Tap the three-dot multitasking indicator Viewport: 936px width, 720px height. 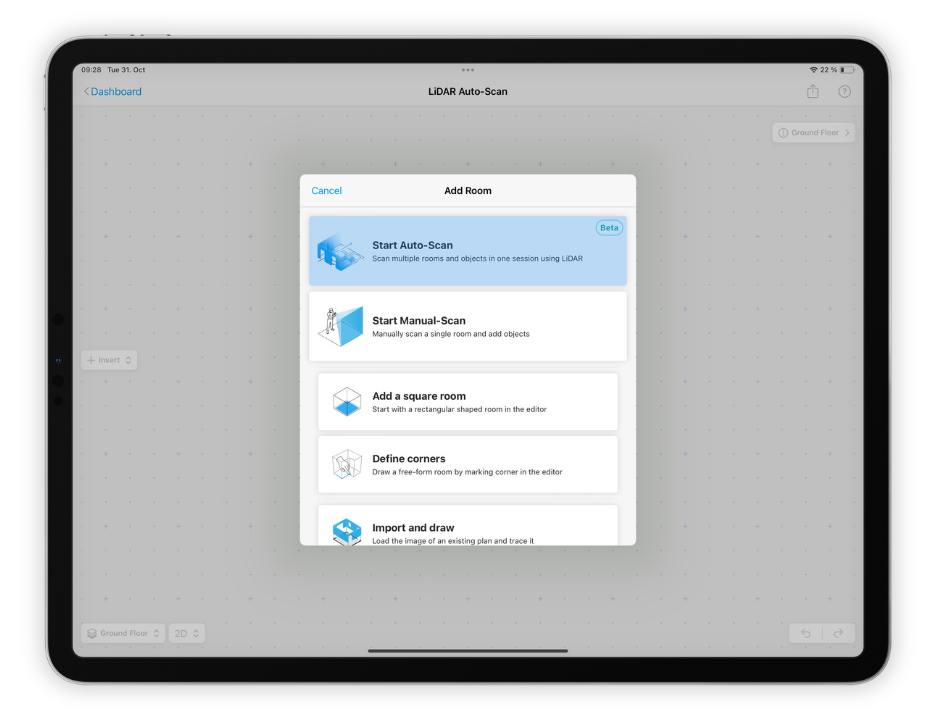click(x=468, y=70)
